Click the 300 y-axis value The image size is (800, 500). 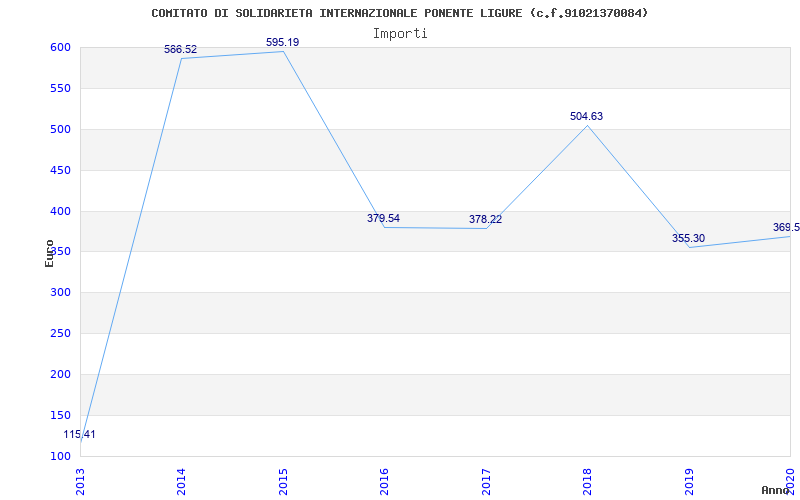[x=60, y=293]
